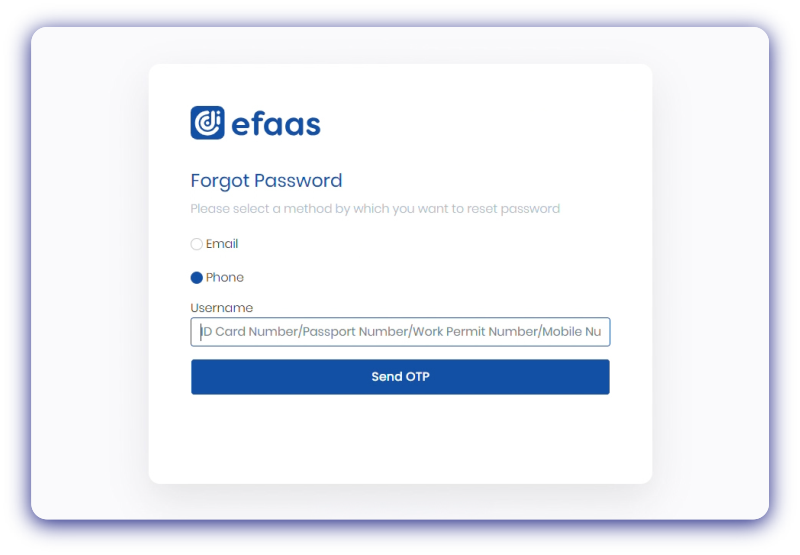Click the text cursor at the Username field start
Viewport: 800px width, 555px height.
pyautogui.click(x=200, y=332)
